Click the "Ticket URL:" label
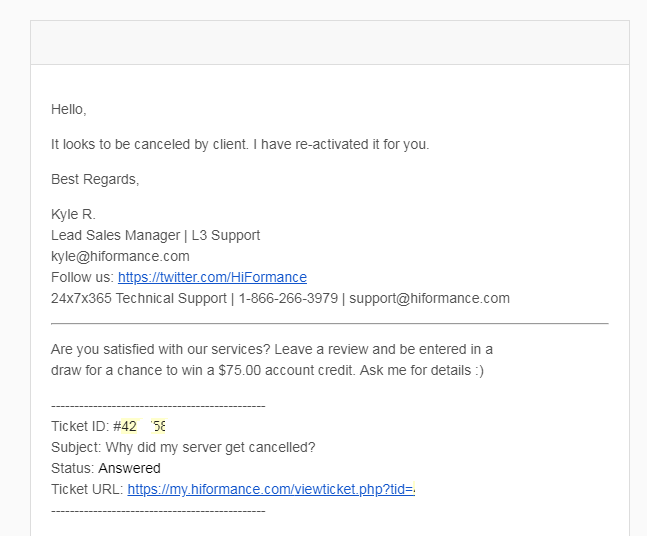This screenshot has width=647, height=536. tap(87, 489)
